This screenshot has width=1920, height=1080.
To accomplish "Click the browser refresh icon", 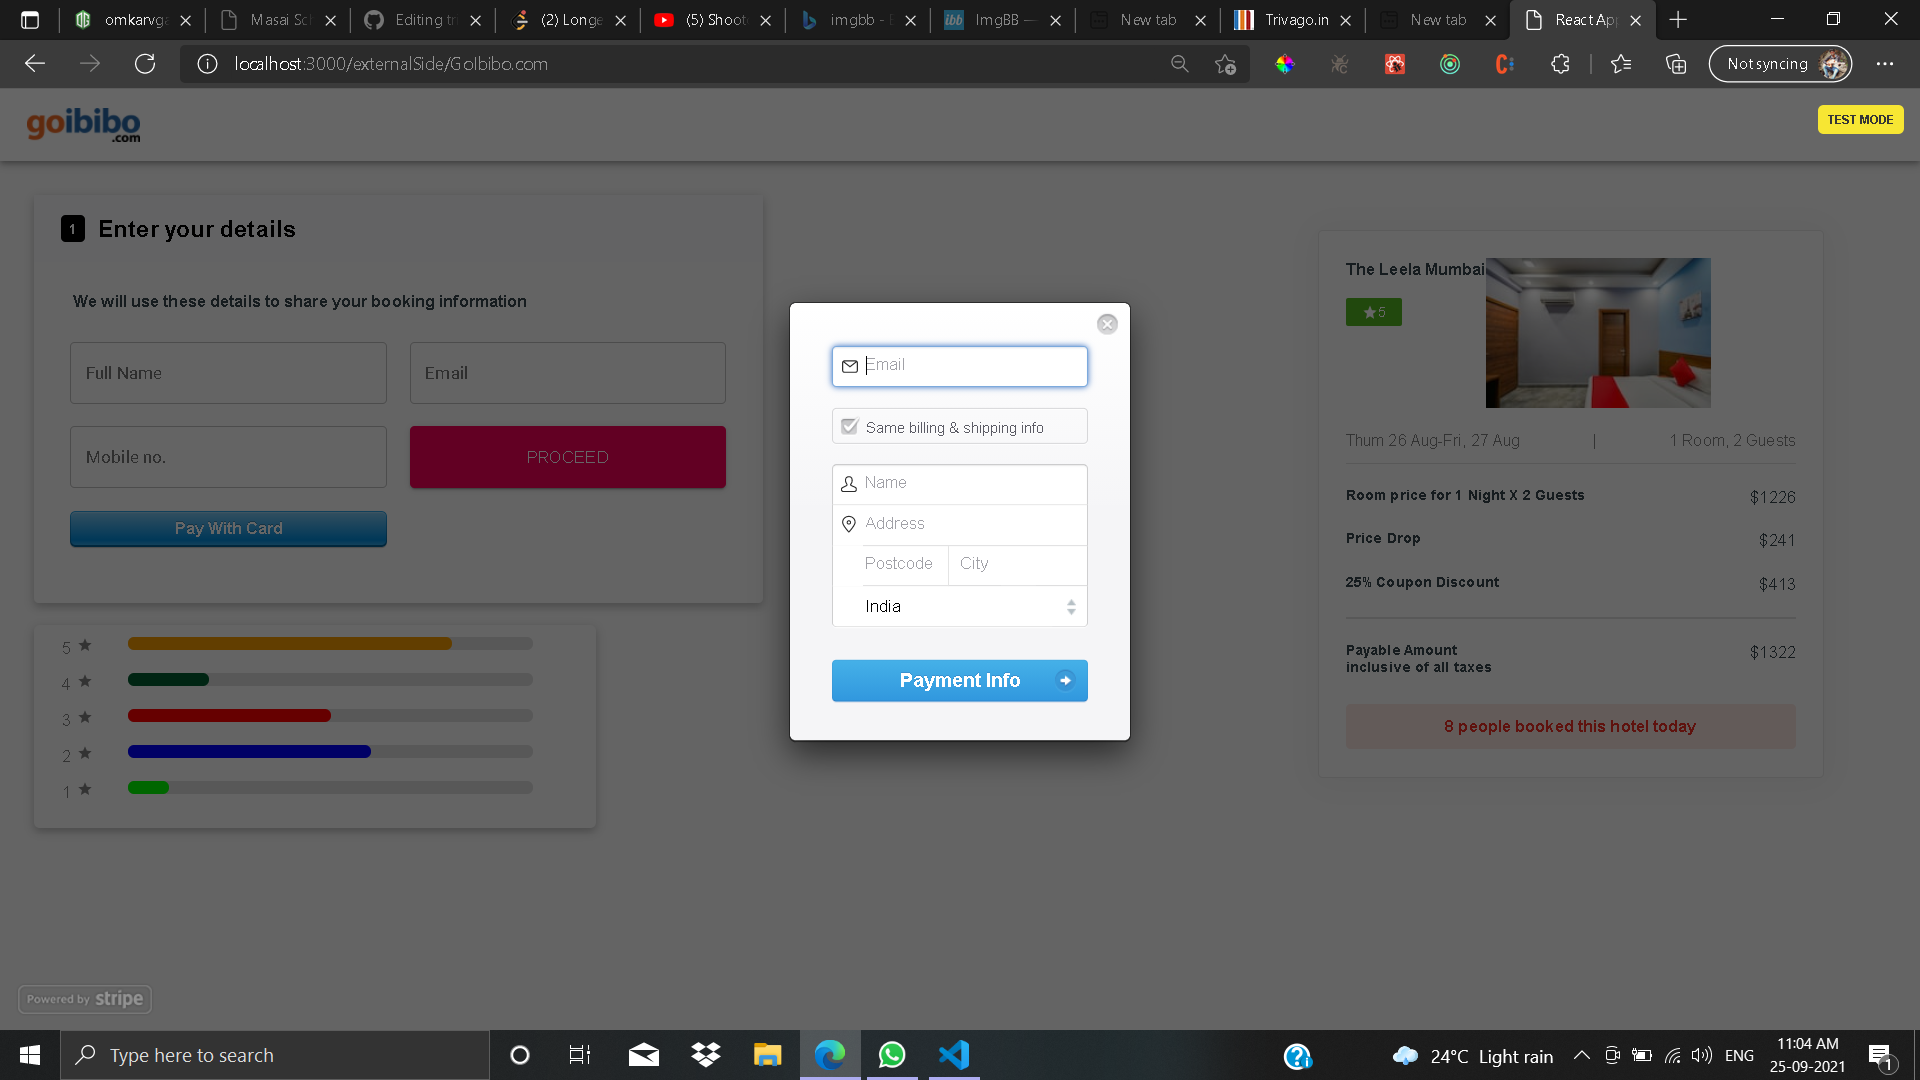I will click(145, 64).
